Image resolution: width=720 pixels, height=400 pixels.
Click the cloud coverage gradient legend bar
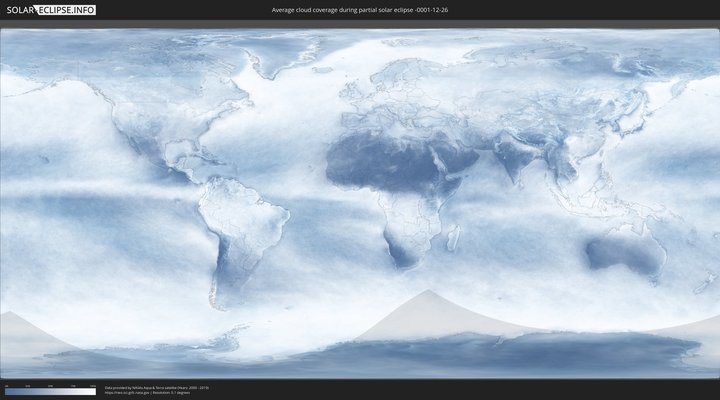coord(50,391)
